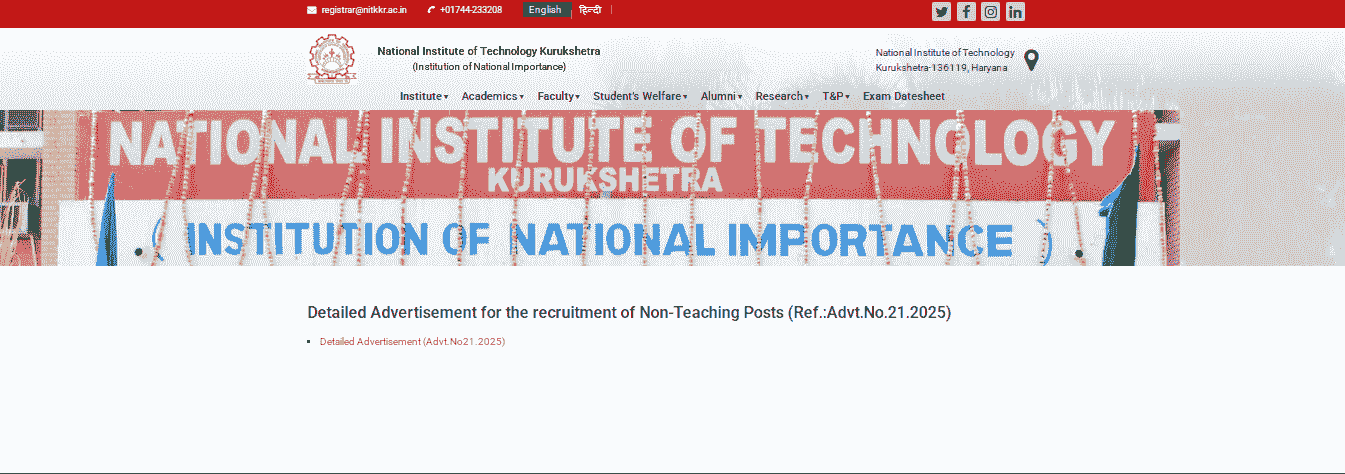Visit the LinkedIn page icon
The image size is (1345, 474).
[1015, 12]
